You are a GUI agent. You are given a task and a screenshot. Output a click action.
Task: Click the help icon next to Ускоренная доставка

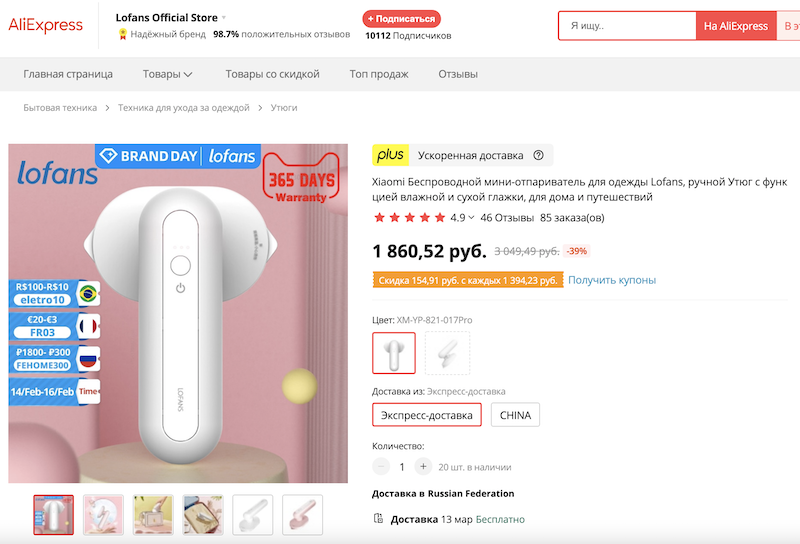click(539, 155)
